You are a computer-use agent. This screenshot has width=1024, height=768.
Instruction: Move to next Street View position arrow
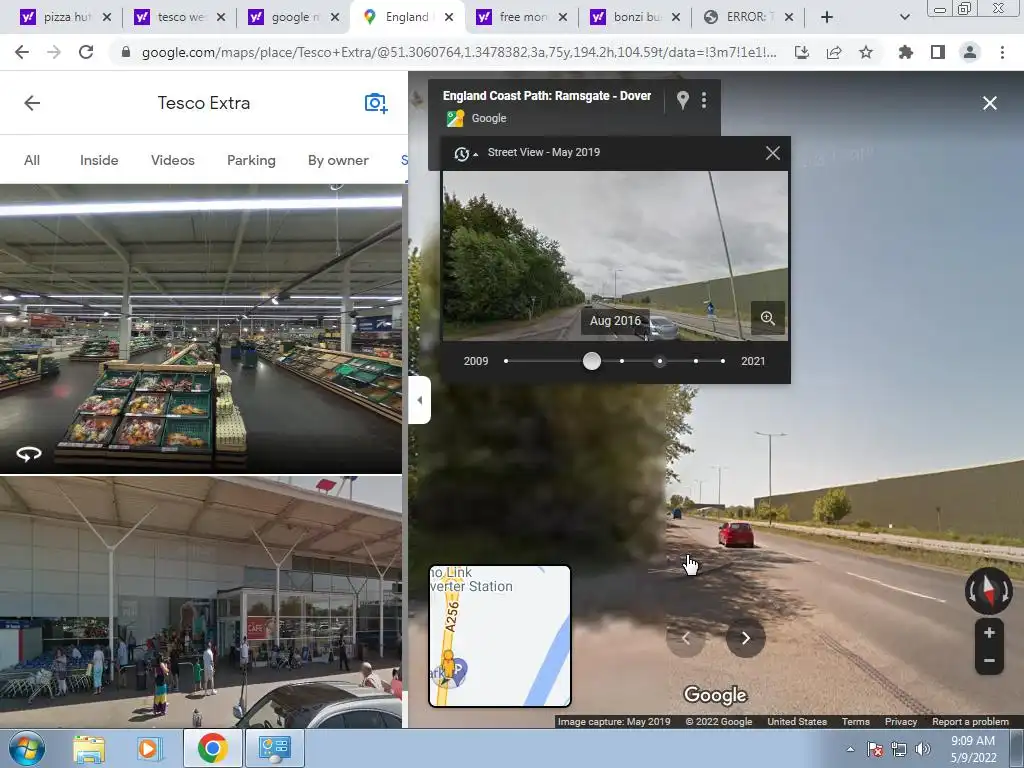745,638
